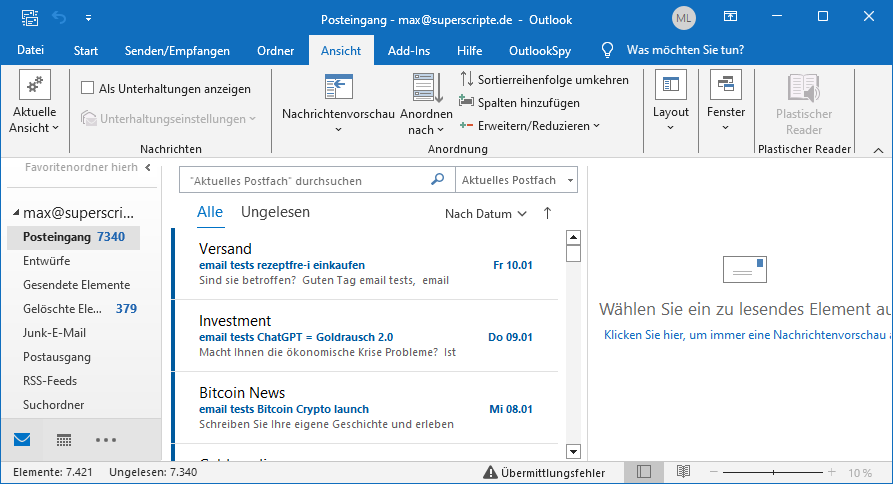Click Spalten hinzufügen to add columns

519,102
